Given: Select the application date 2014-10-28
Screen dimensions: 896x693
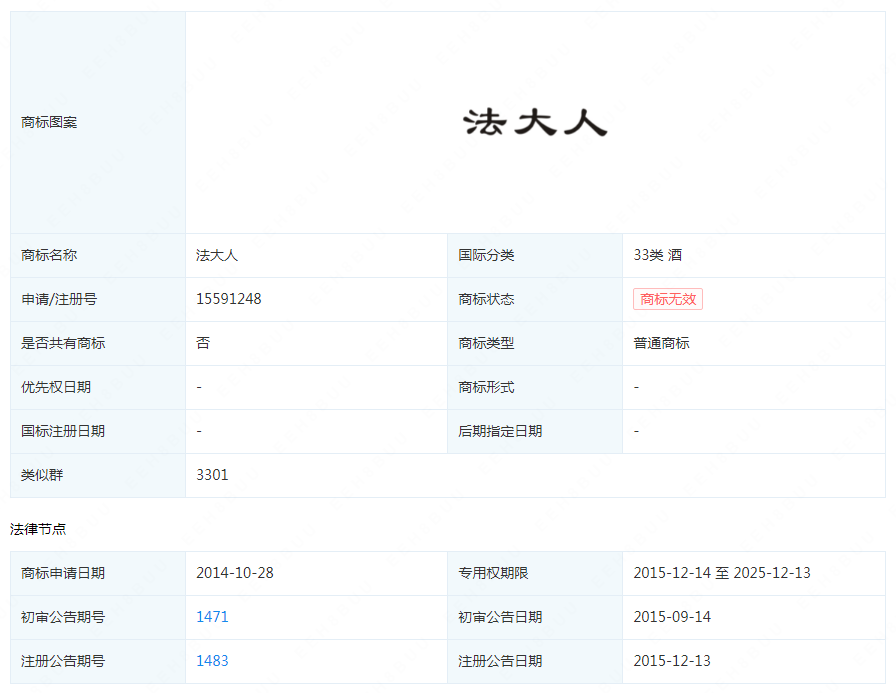Looking at the screenshot, I should (235, 573).
